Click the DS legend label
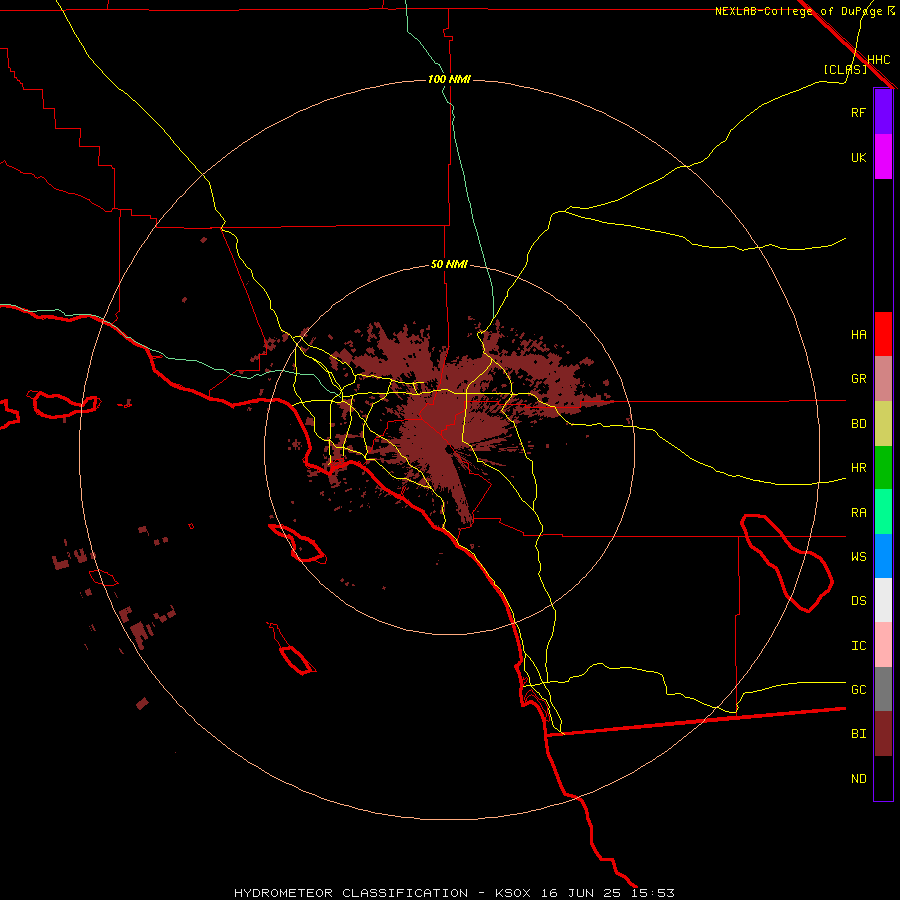 click(858, 601)
